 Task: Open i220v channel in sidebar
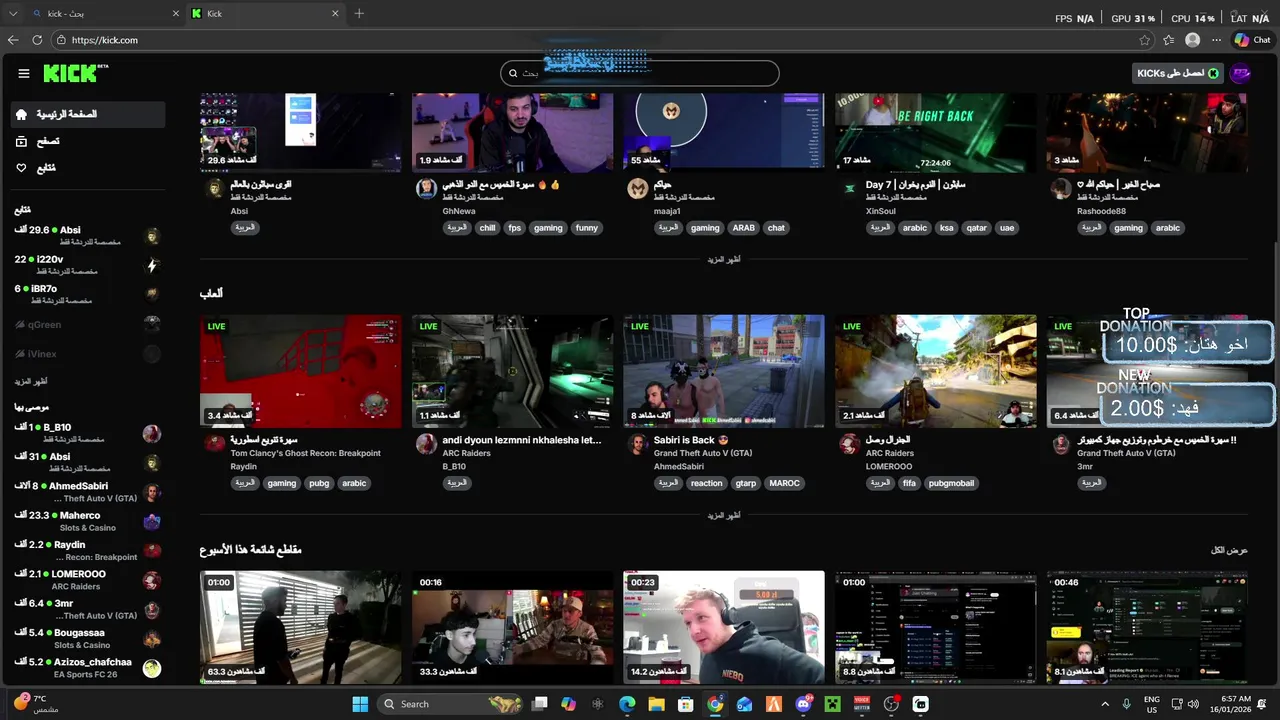[x=88, y=265]
